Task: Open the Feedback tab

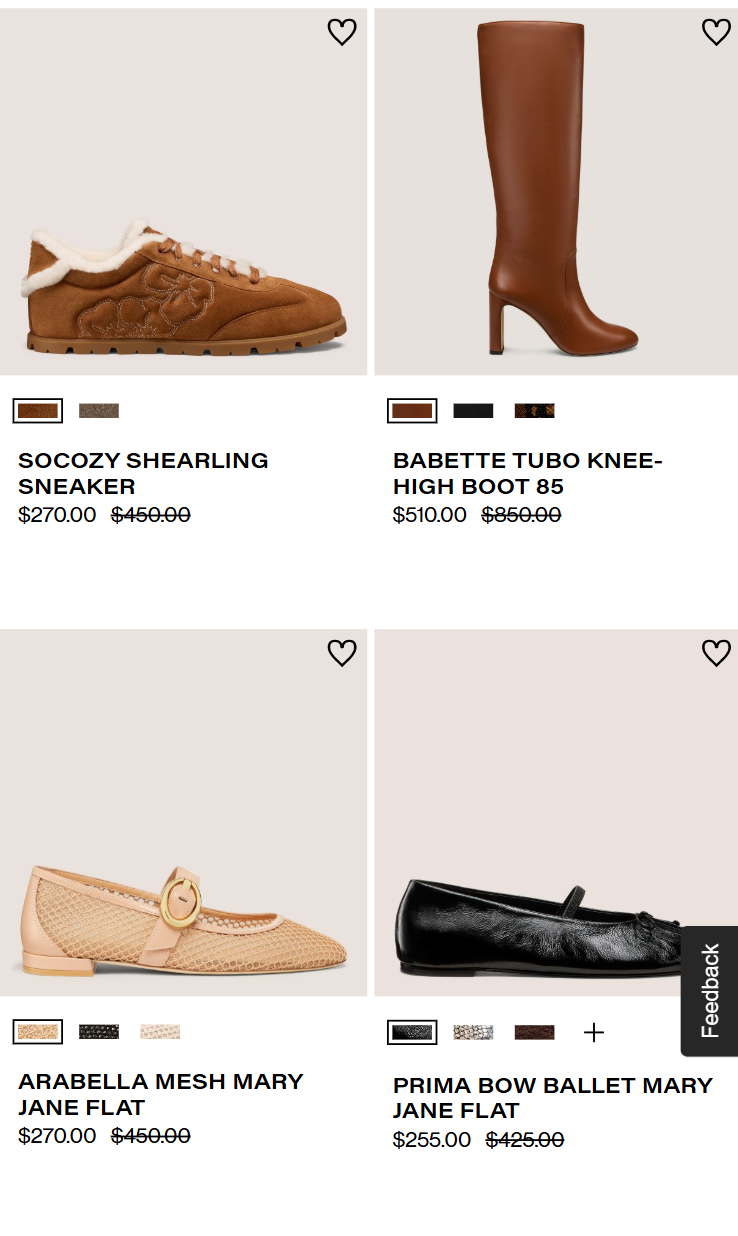Action: point(710,991)
